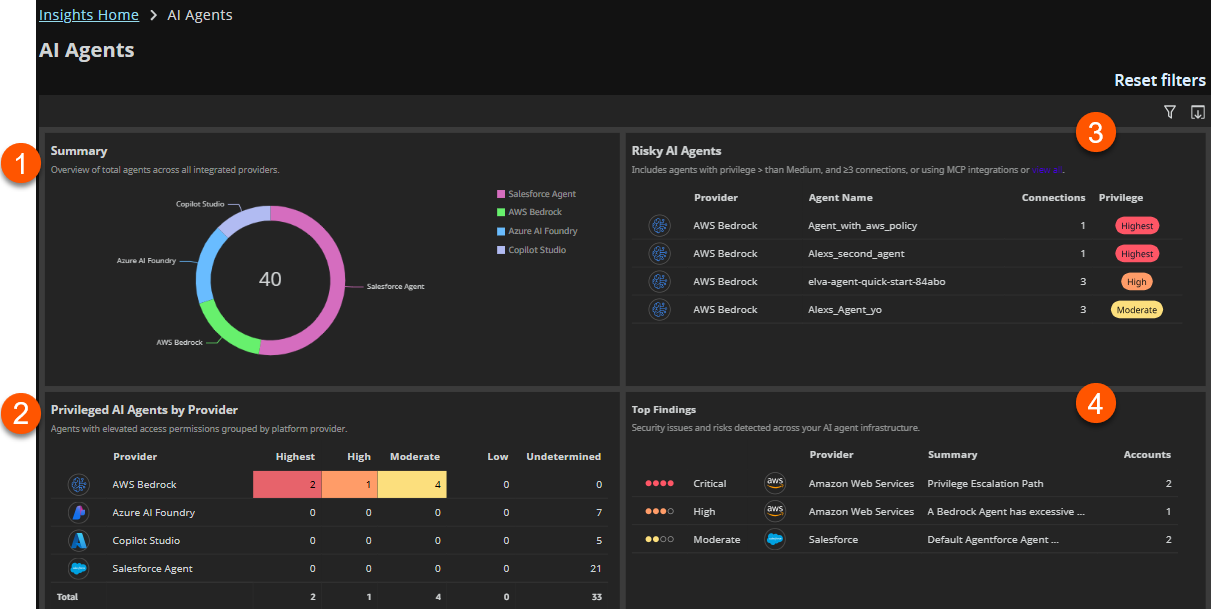Click the Summary column header in Top Findings
Viewport: 1211px width, 609px height.
point(952,455)
